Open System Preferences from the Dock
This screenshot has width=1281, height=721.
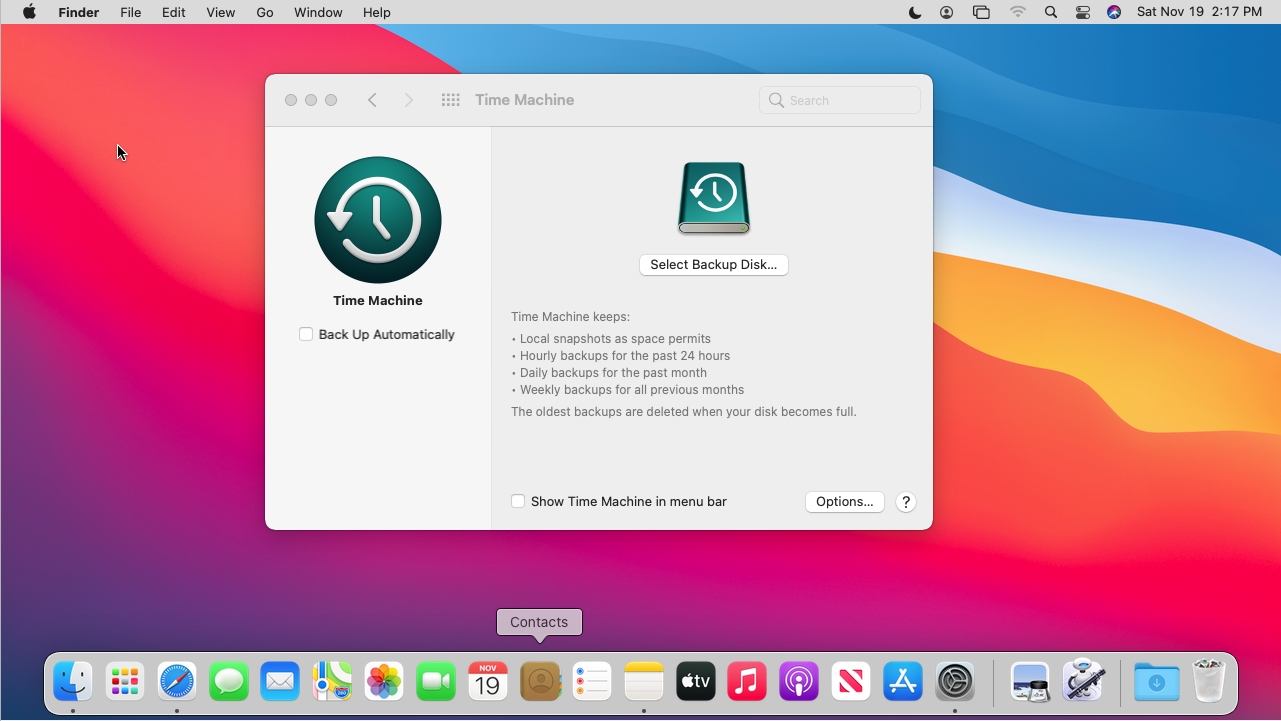point(955,682)
